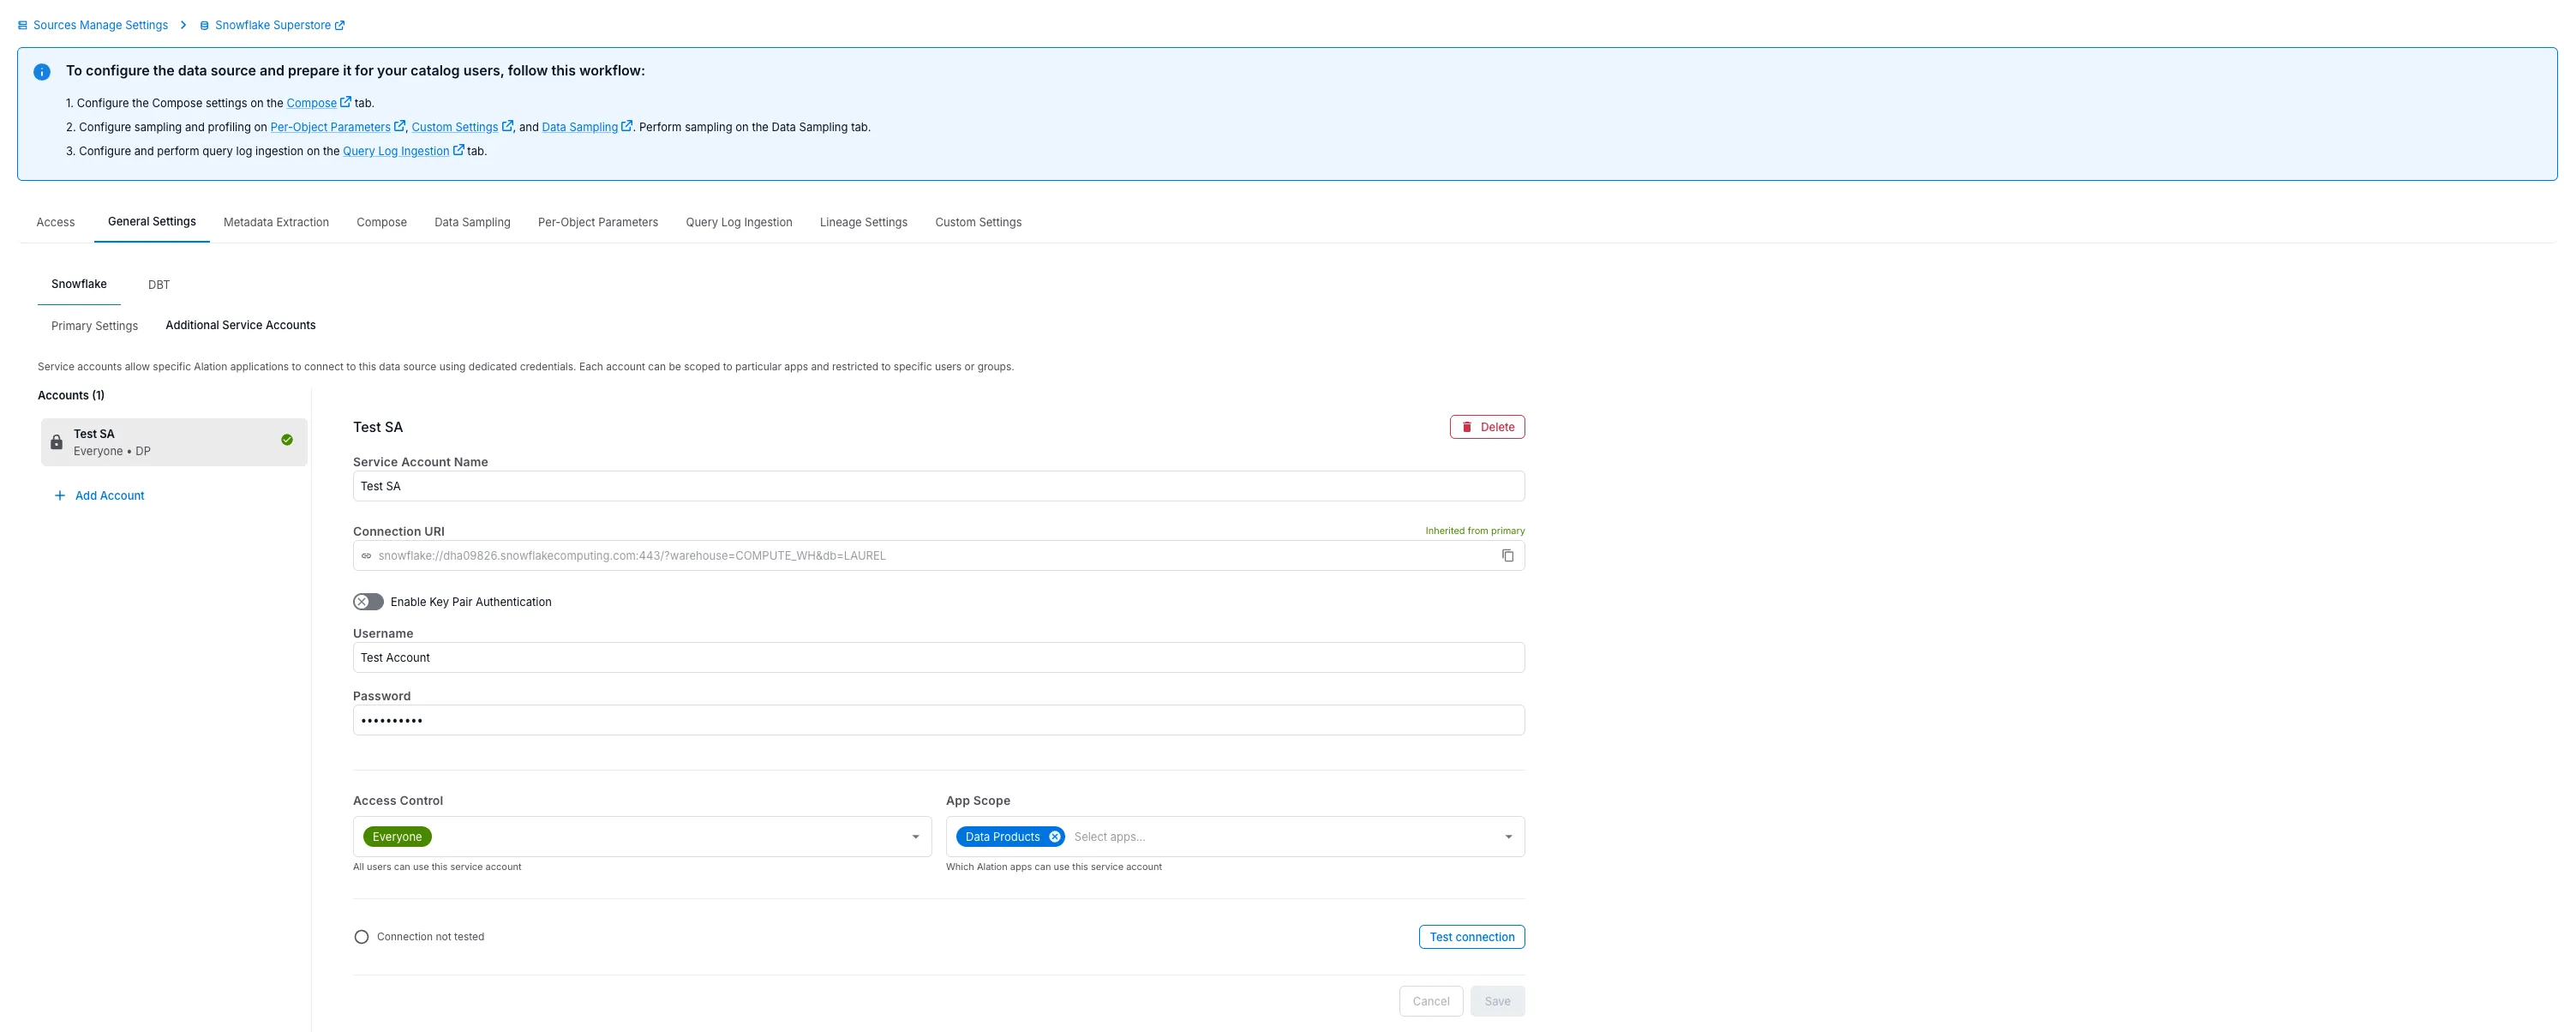
Task: Click the 'Inherited from primary' label
Action: click(1475, 531)
